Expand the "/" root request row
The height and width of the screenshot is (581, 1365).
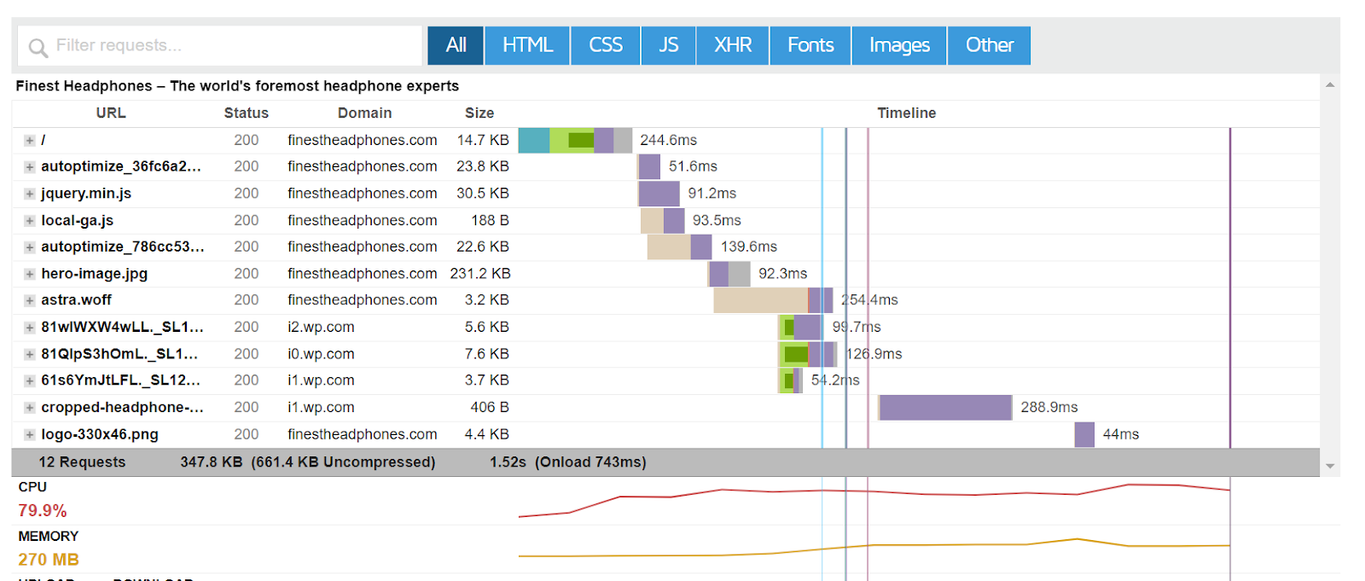pyautogui.click(x=29, y=140)
